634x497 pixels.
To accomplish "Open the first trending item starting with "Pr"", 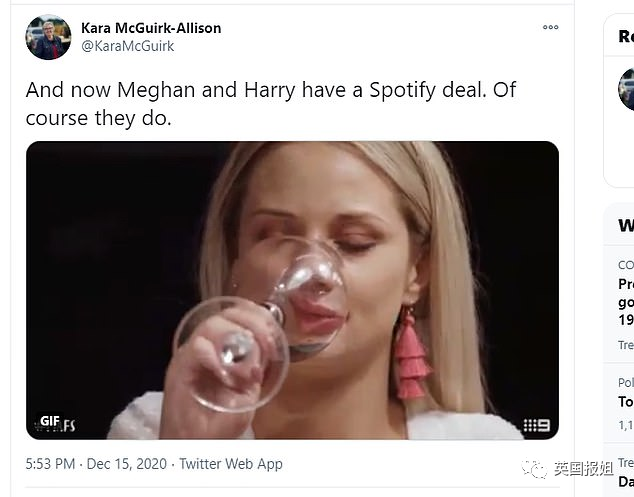I will click(626, 284).
